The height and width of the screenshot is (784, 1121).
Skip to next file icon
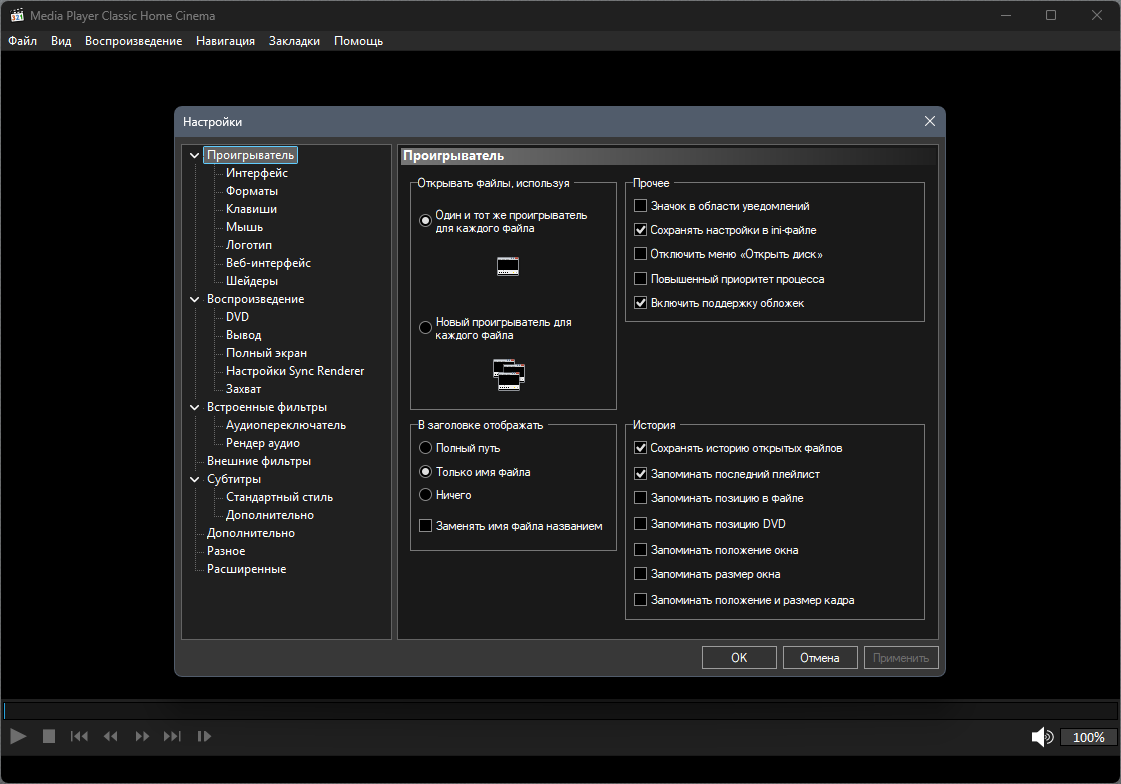tap(172, 736)
